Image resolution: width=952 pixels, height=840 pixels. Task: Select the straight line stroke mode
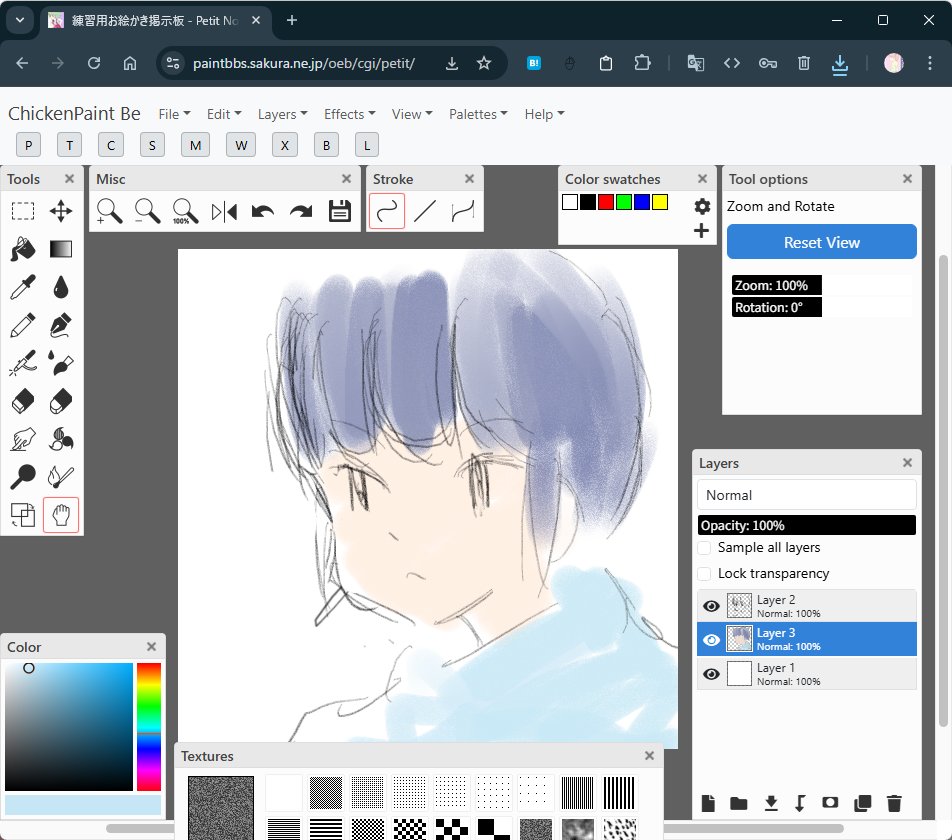tap(425, 211)
